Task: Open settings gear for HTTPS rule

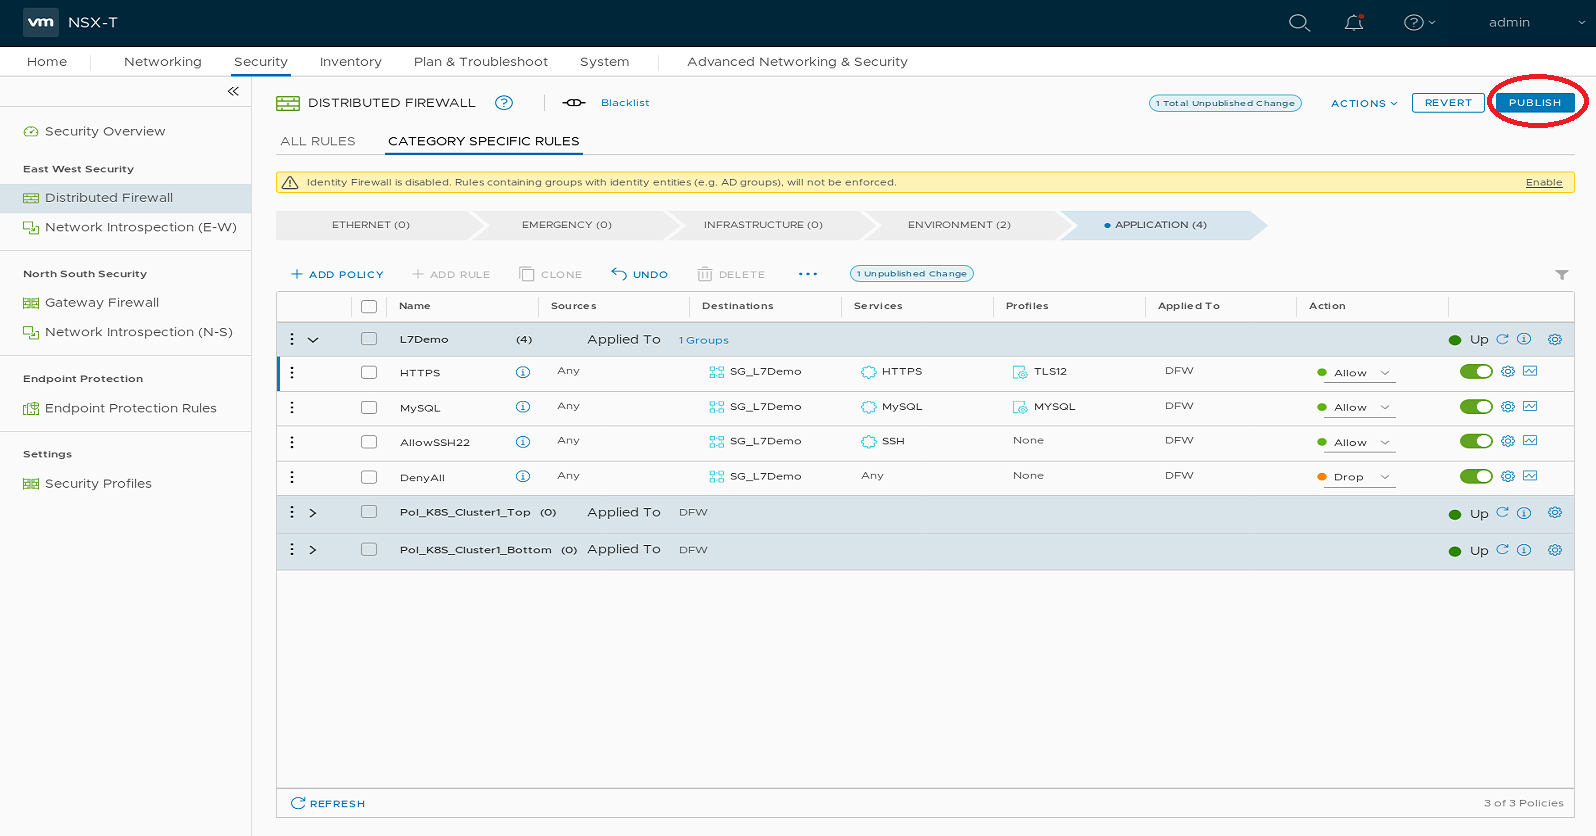Action: pyautogui.click(x=1508, y=372)
